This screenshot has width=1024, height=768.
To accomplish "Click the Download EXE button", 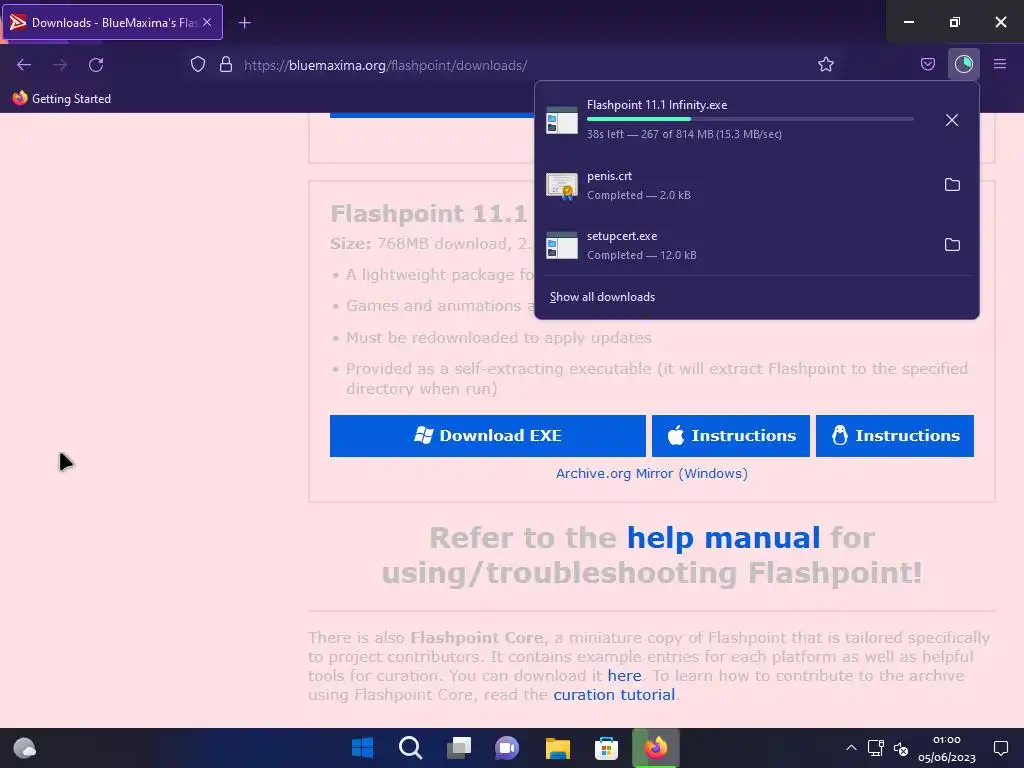I will pyautogui.click(x=487, y=436).
